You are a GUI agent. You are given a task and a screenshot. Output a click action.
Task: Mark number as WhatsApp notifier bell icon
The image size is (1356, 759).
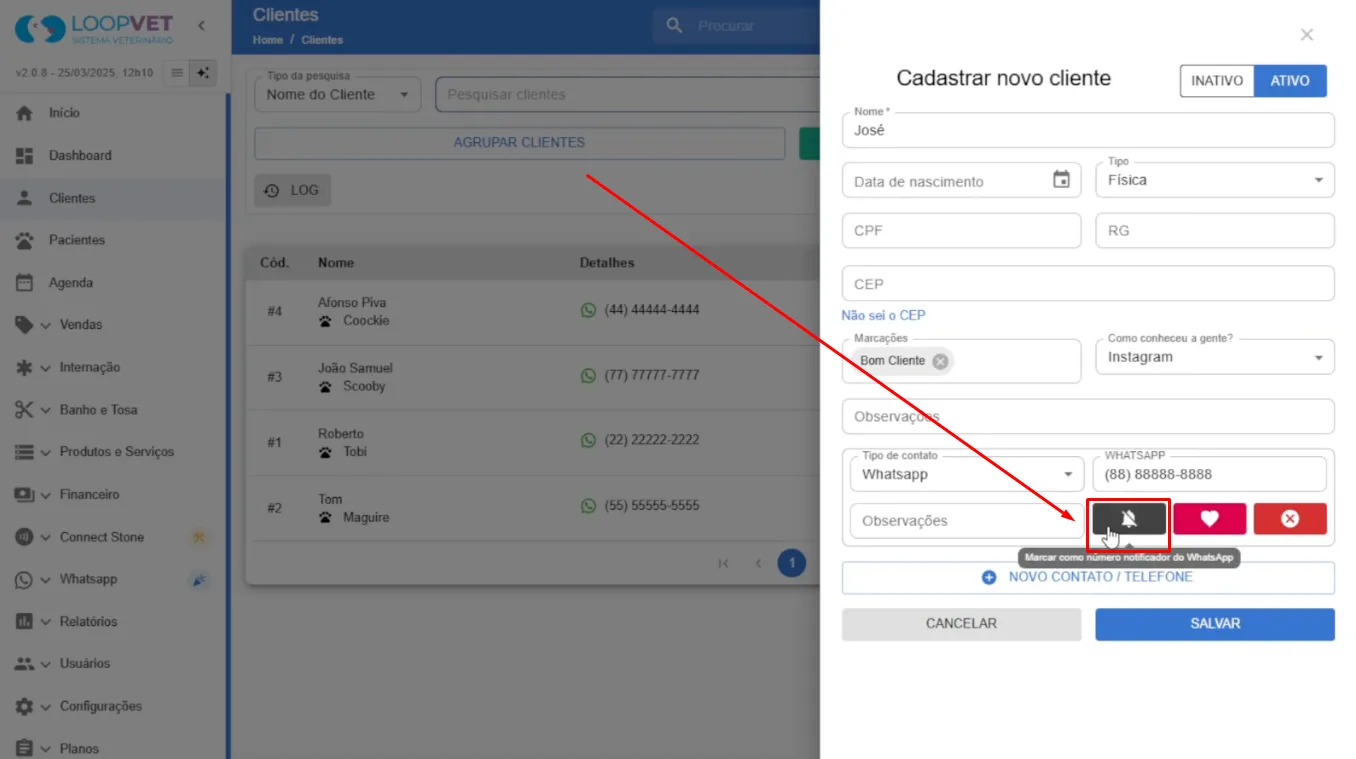1129,519
